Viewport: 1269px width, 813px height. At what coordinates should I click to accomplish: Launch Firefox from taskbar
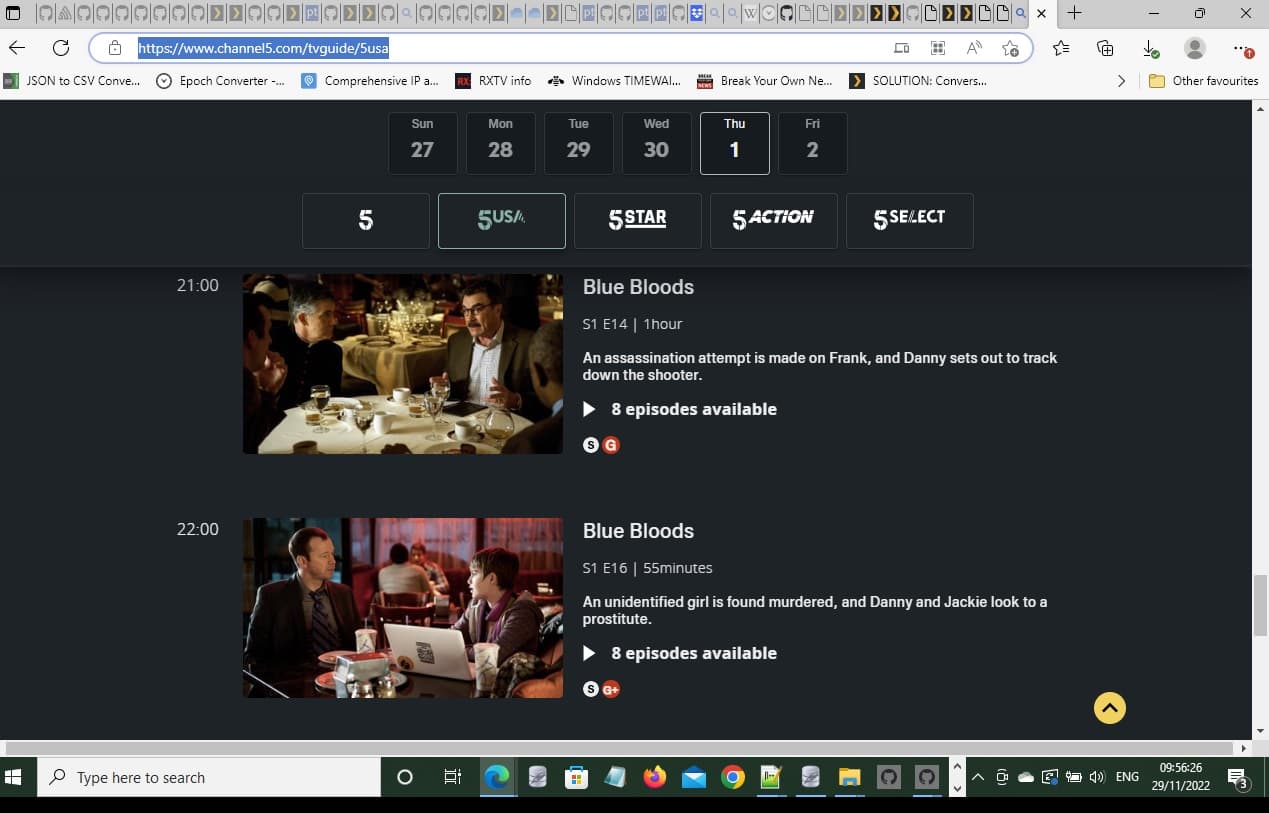pos(655,777)
